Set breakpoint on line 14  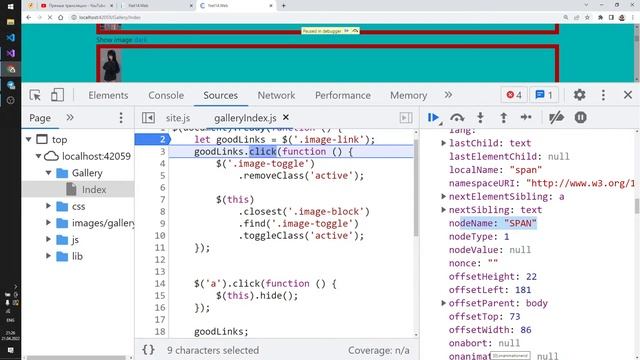pyautogui.click(x=160, y=283)
